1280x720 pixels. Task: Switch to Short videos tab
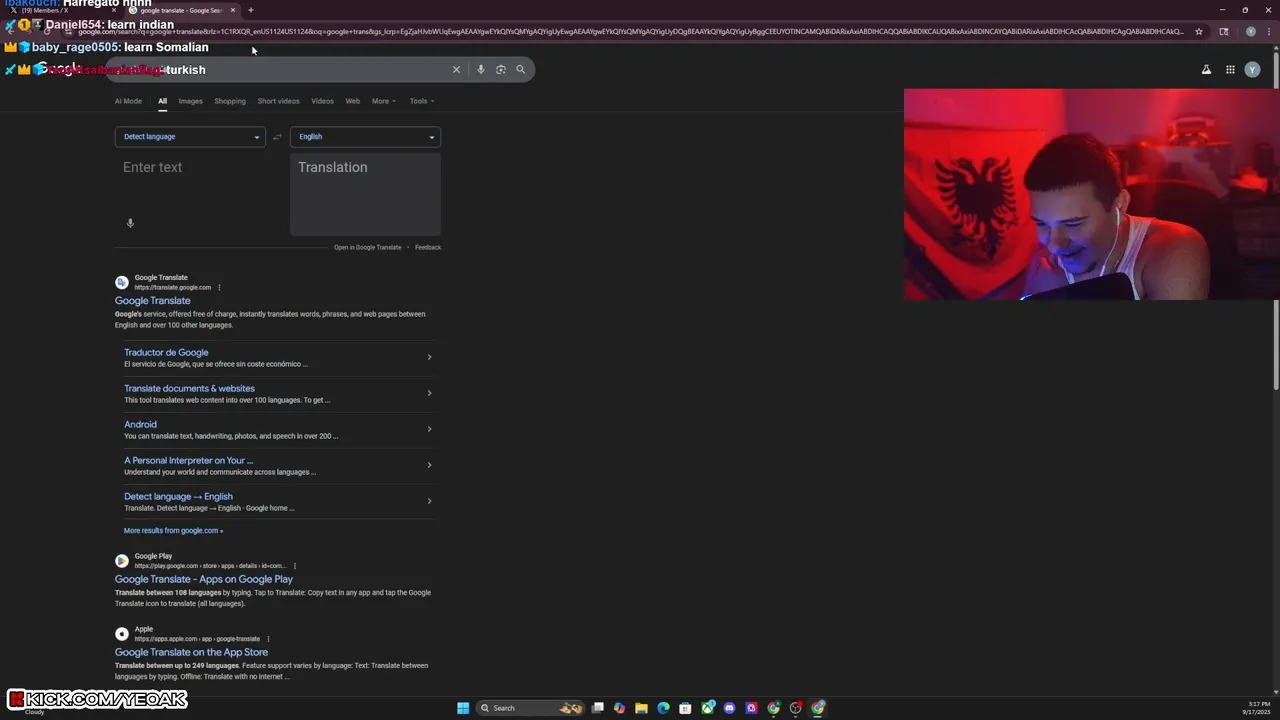click(x=278, y=101)
